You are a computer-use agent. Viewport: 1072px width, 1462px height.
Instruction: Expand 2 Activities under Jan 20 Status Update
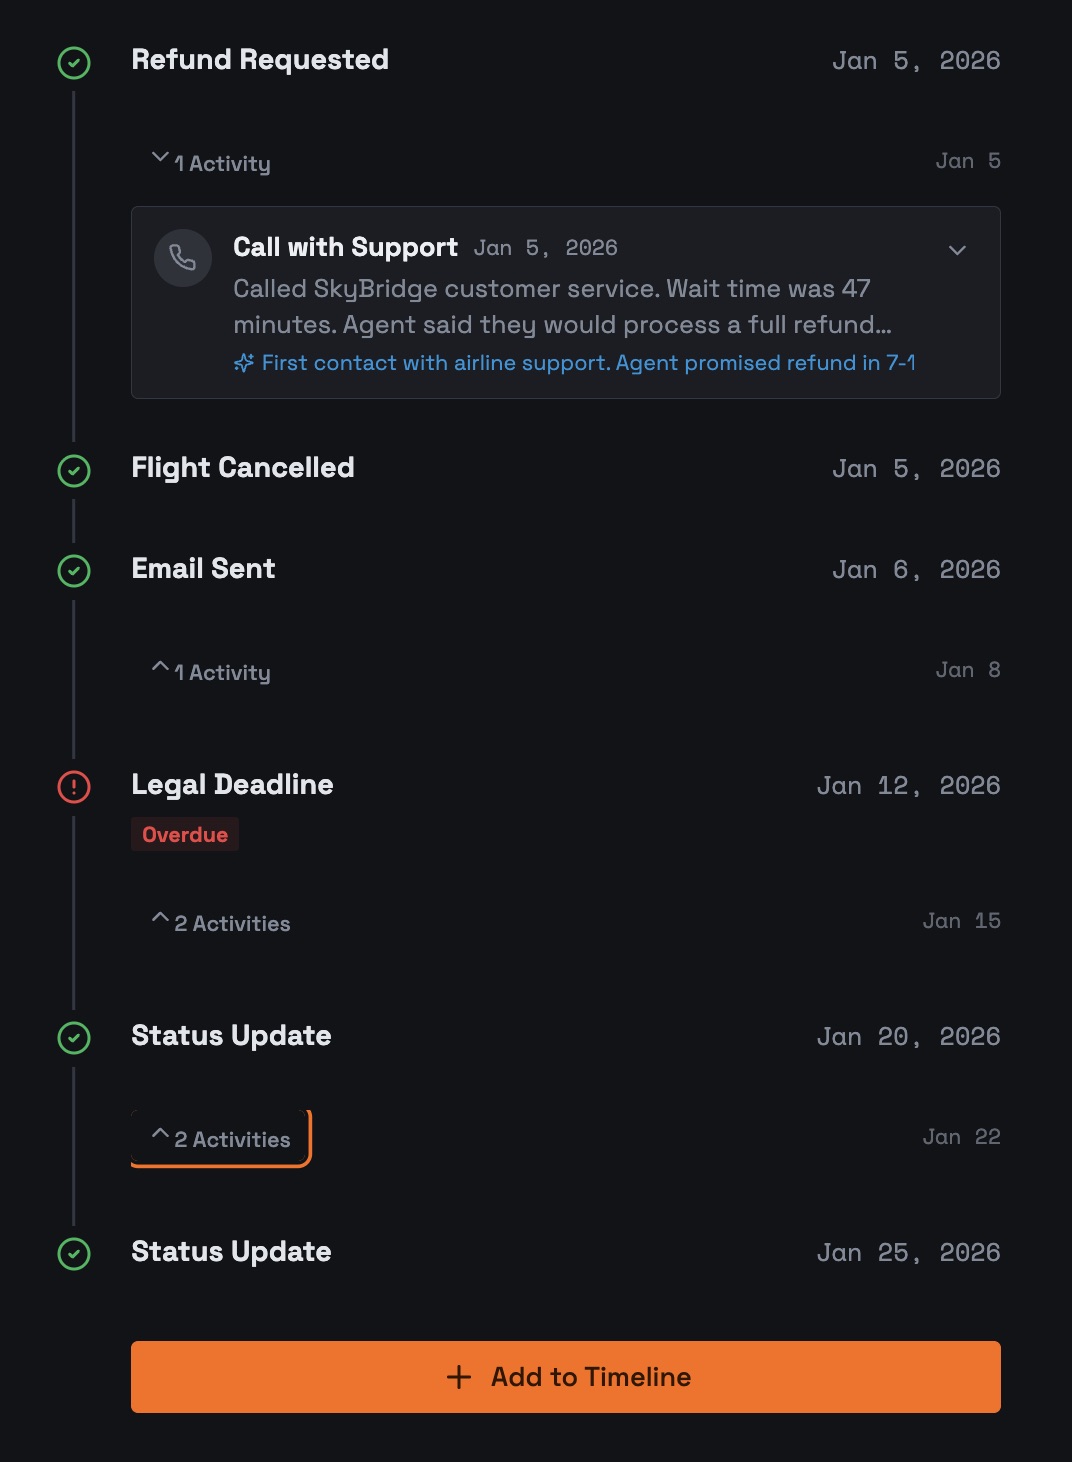point(222,1139)
